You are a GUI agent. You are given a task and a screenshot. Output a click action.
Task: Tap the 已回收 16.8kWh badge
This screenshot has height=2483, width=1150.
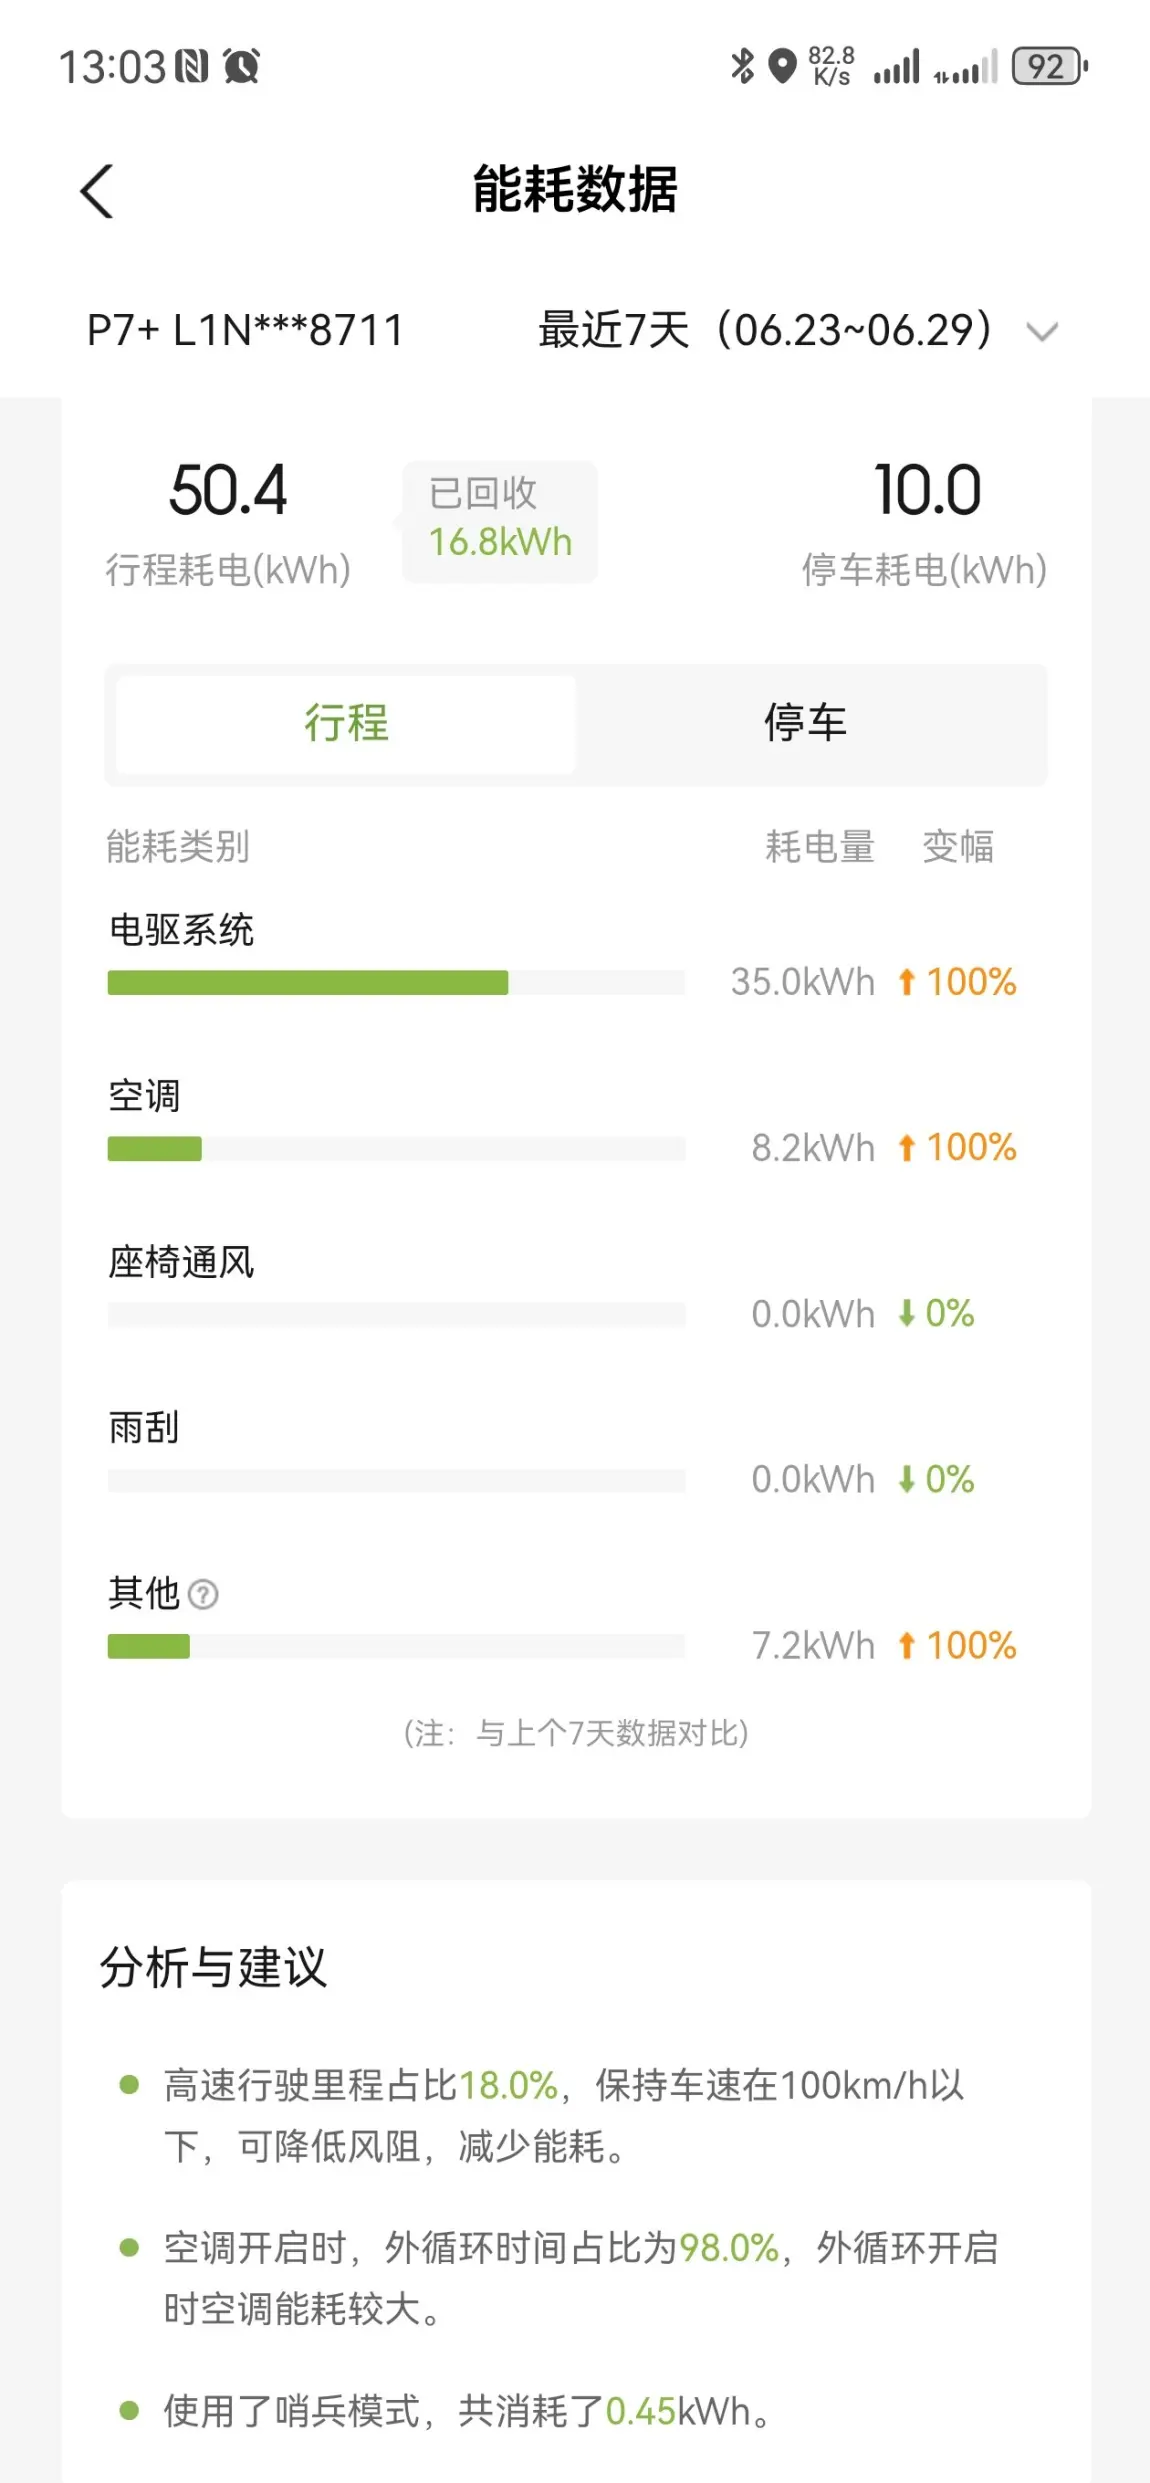500,520
